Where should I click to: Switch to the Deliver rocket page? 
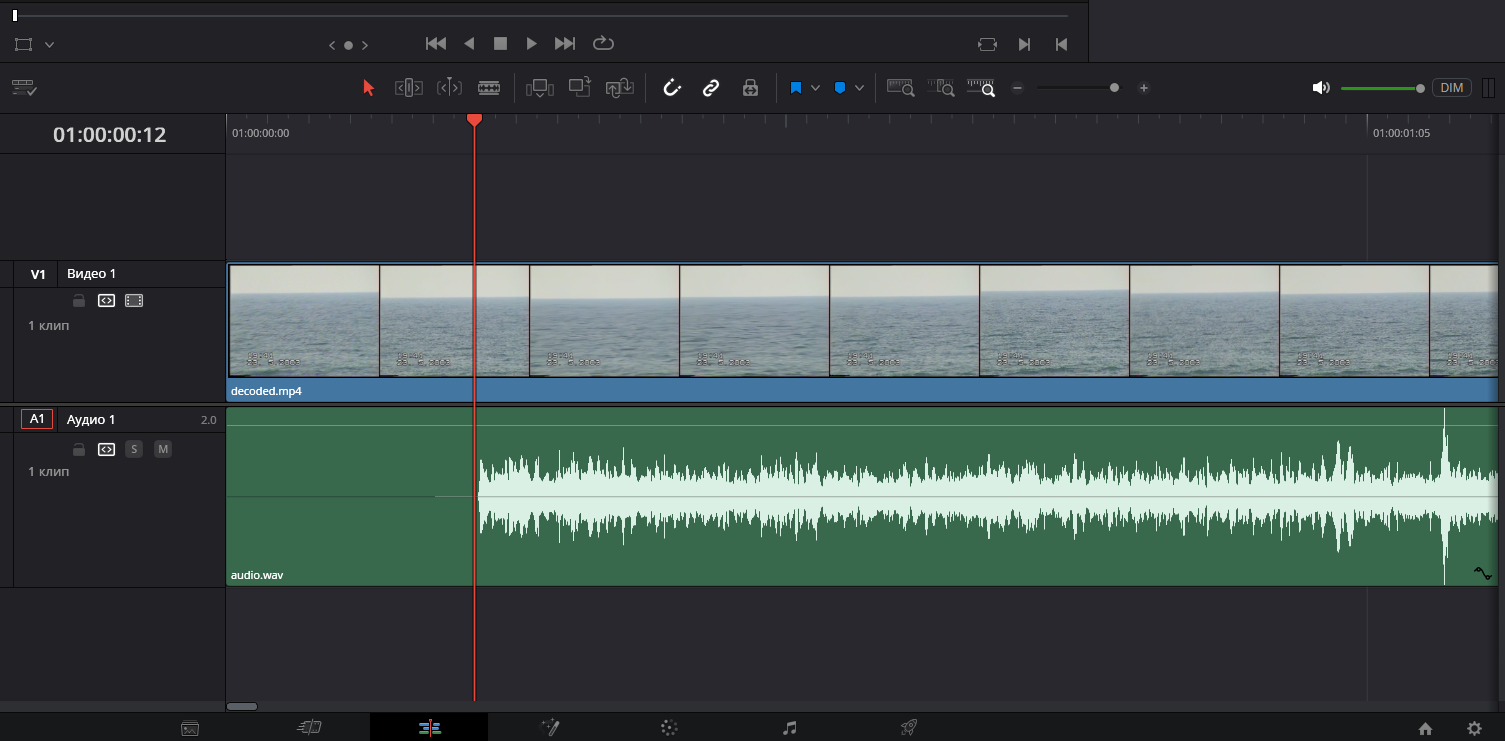pyautogui.click(x=908, y=728)
